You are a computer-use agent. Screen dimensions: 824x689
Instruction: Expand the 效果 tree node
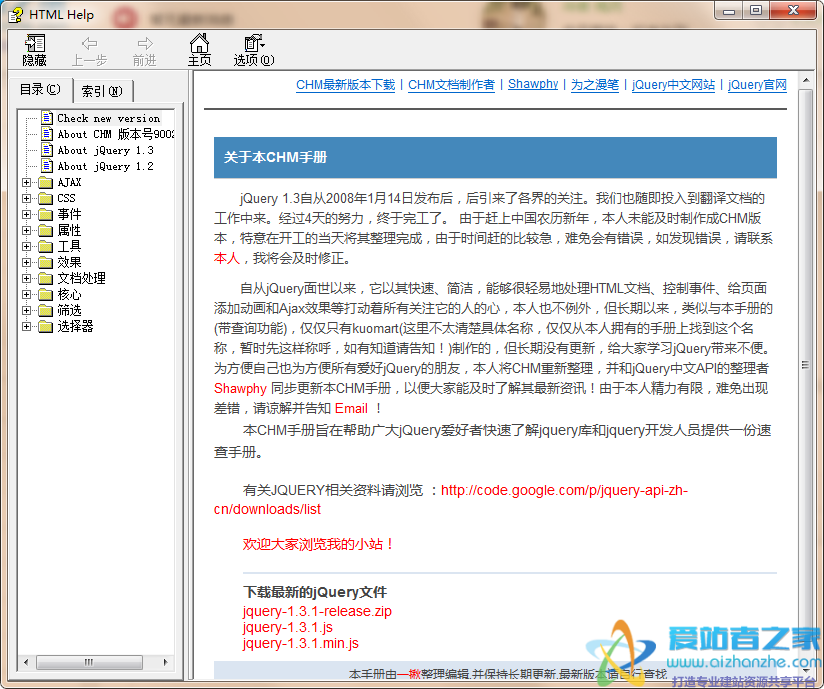point(26,262)
